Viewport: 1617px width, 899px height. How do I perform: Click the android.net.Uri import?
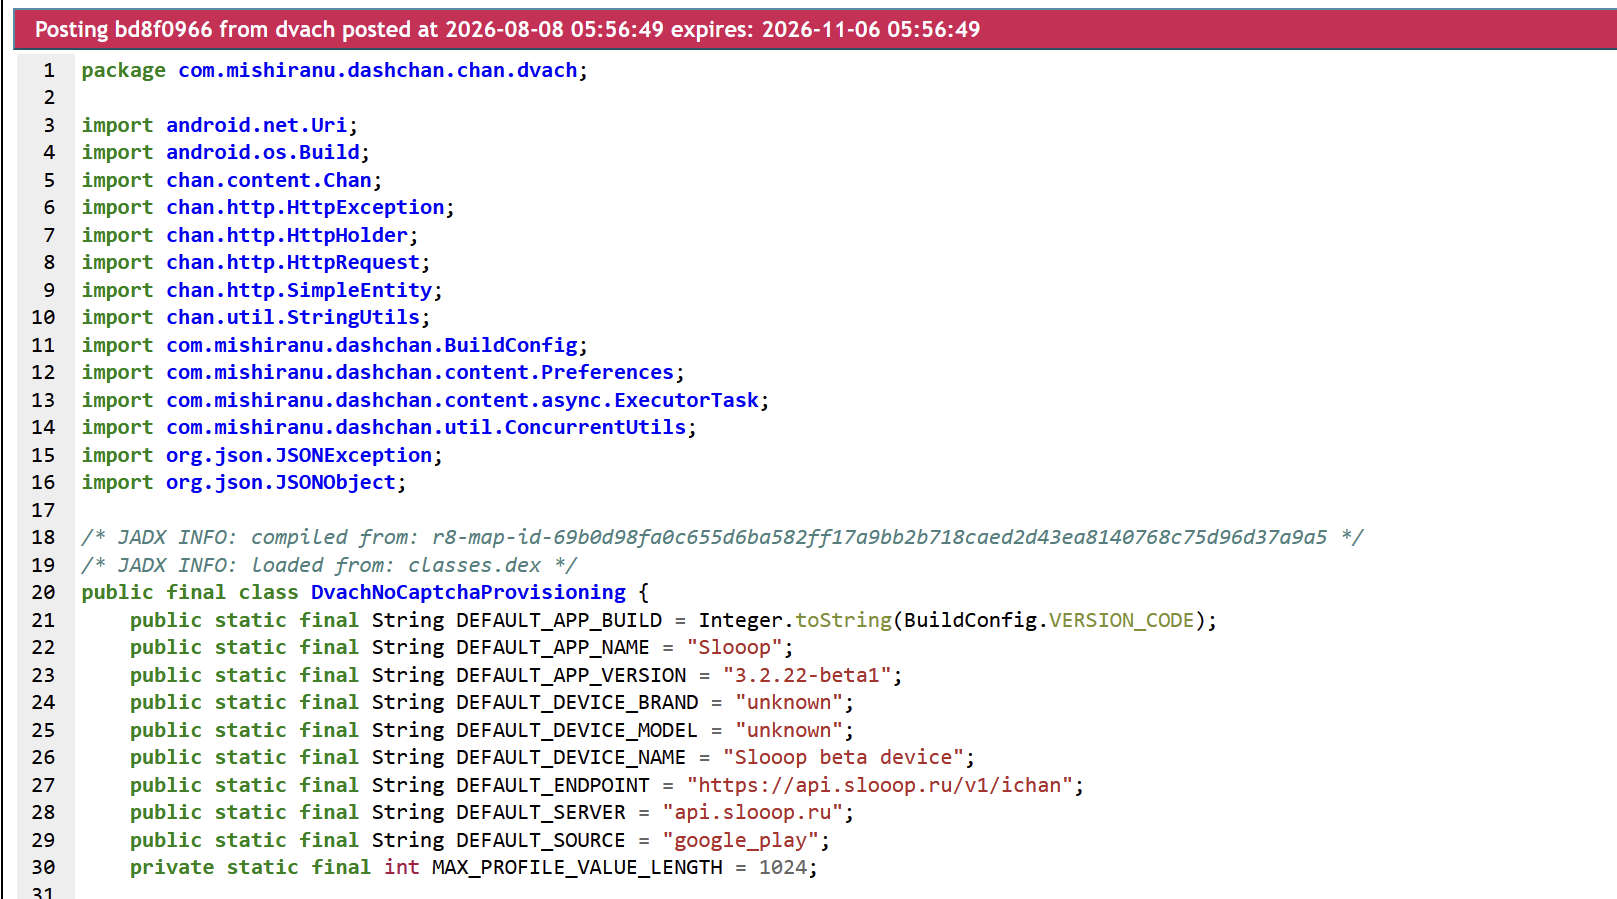256,125
